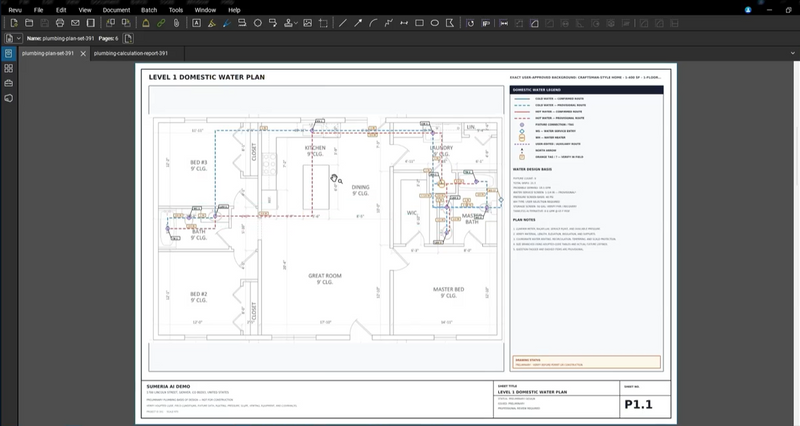The image size is (800, 426).
Task: Select the Ellipse shape tool
Action: tap(435, 23)
